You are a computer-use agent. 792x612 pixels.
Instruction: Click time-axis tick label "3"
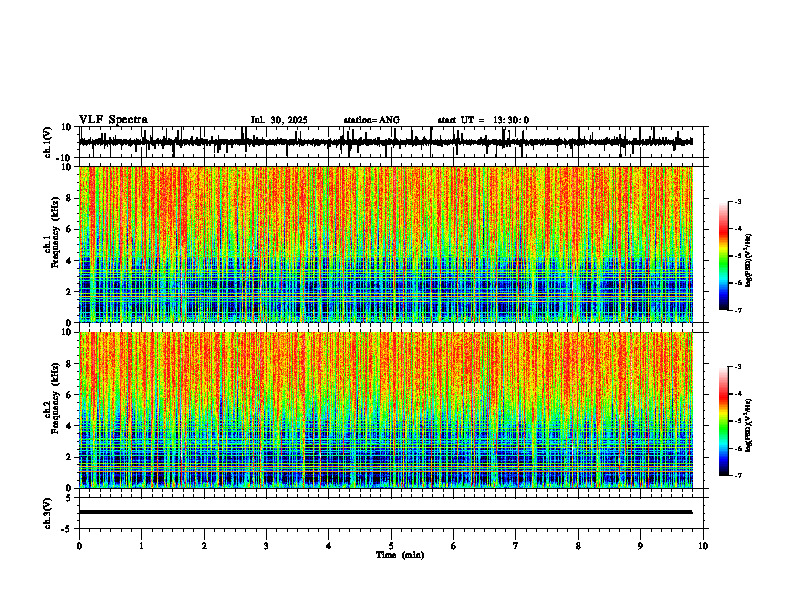(266, 546)
